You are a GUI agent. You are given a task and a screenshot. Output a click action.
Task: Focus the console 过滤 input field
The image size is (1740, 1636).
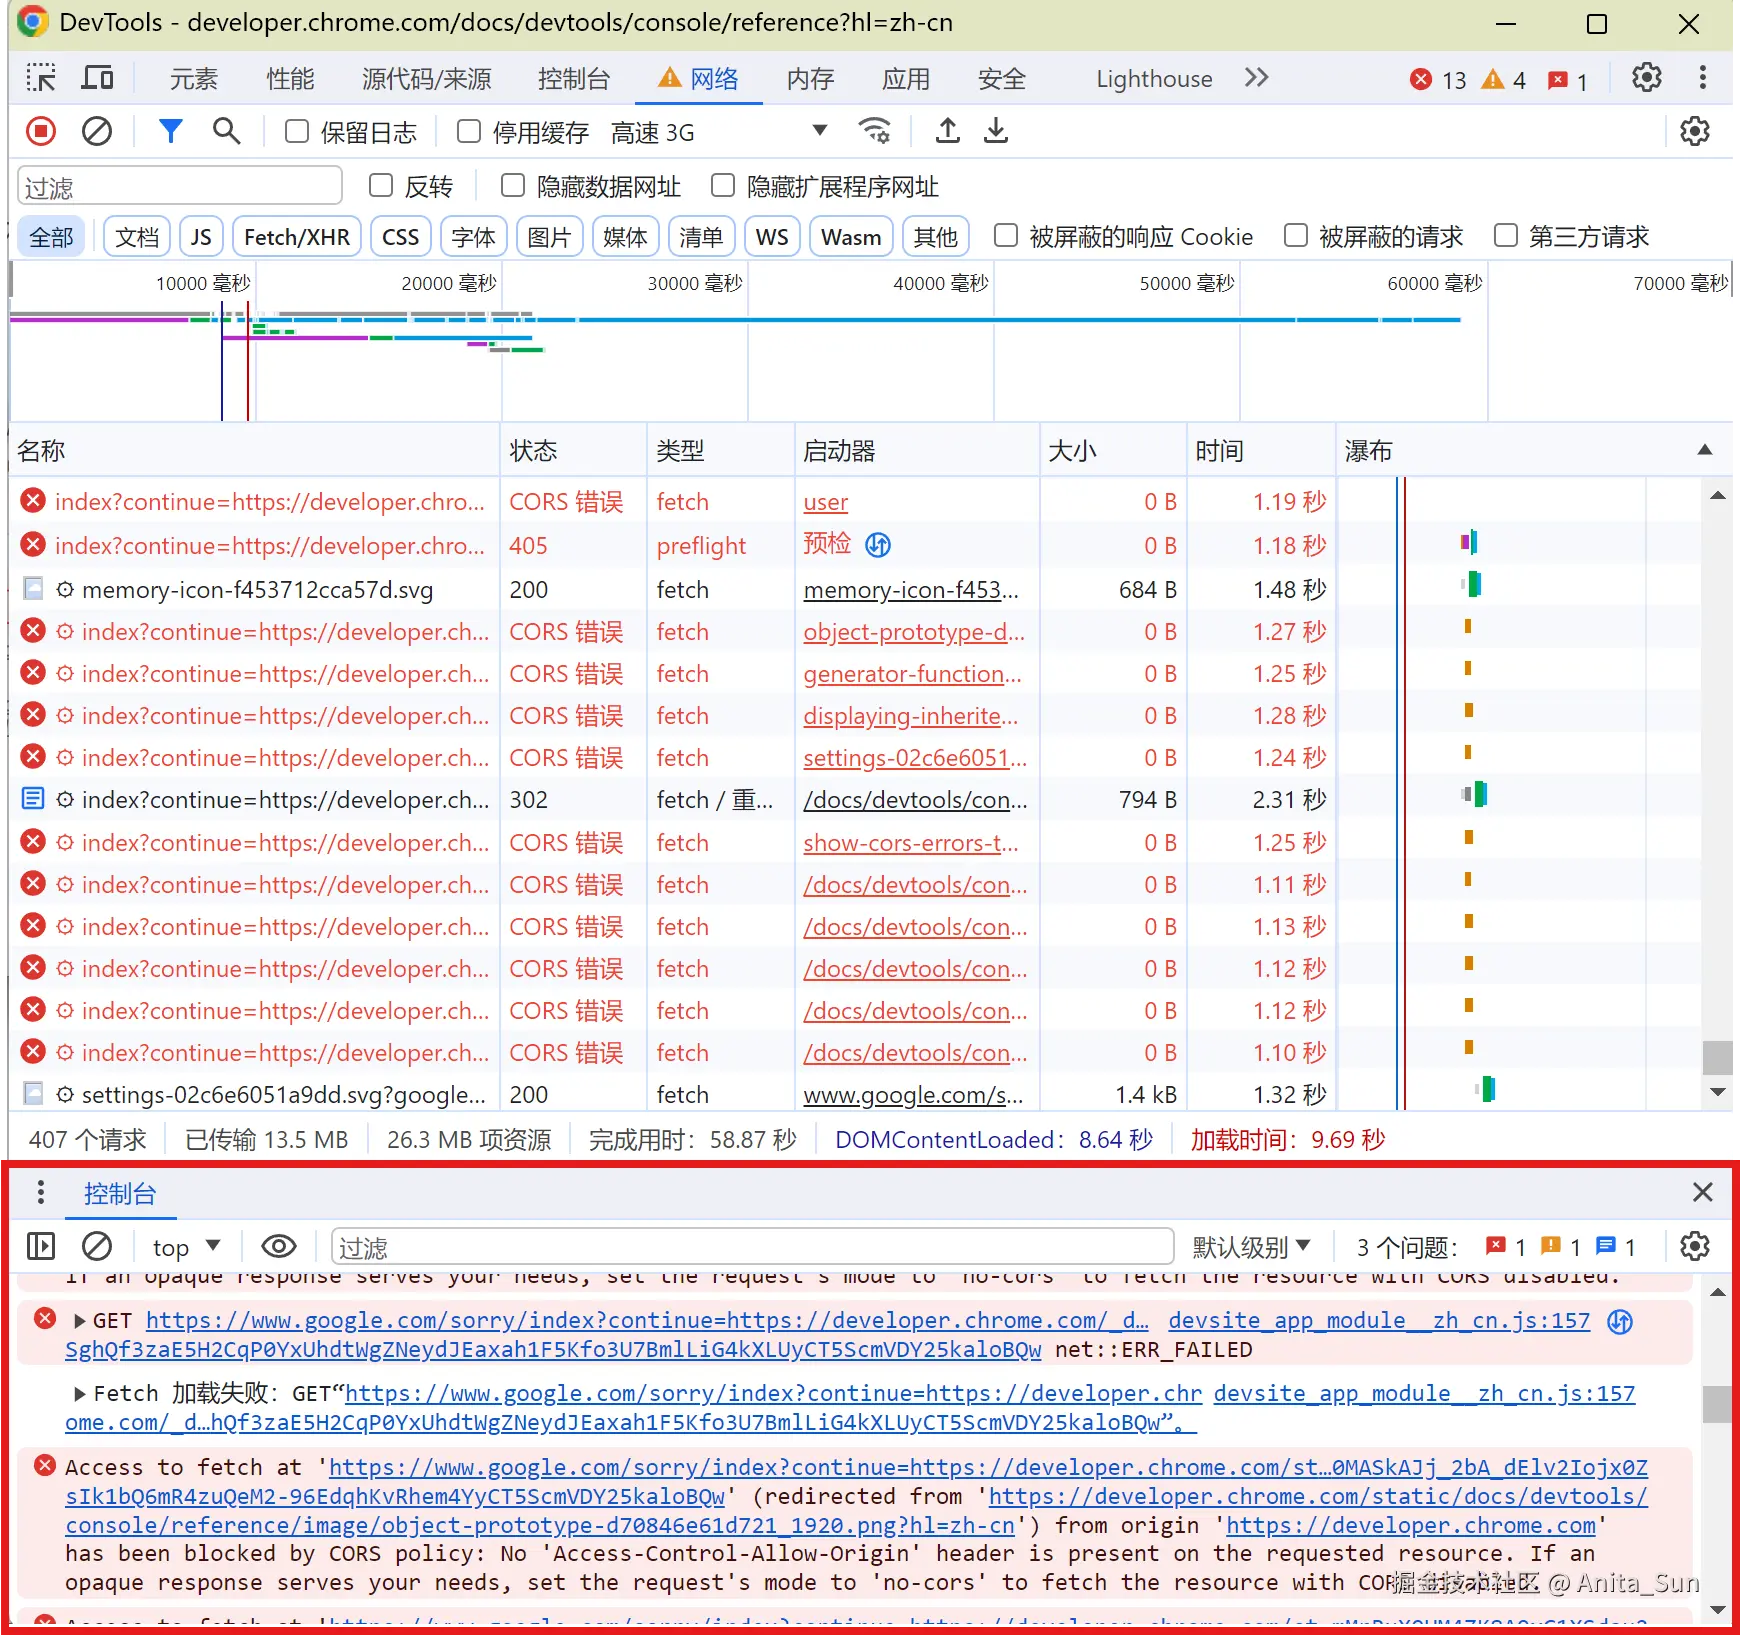pyautogui.click(x=752, y=1247)
